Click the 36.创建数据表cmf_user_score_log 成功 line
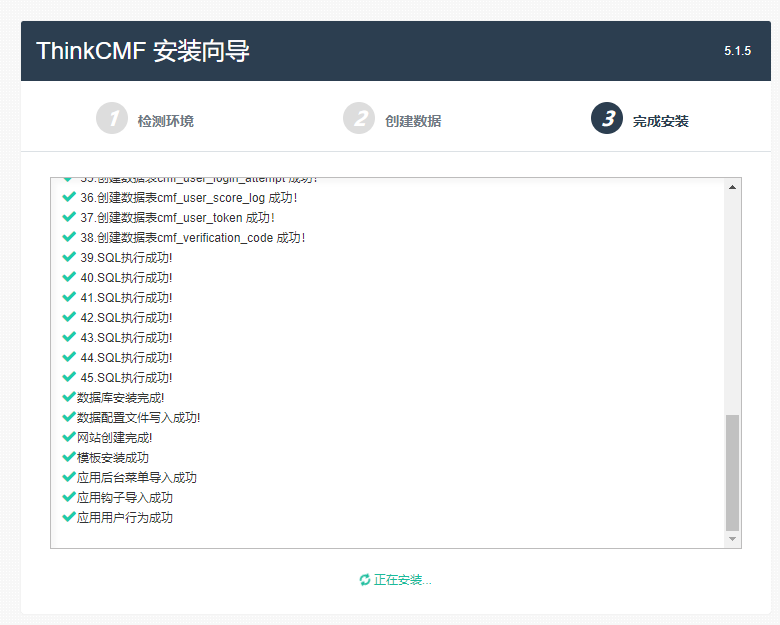Screen dimensions: 780x625 point(189,198)
